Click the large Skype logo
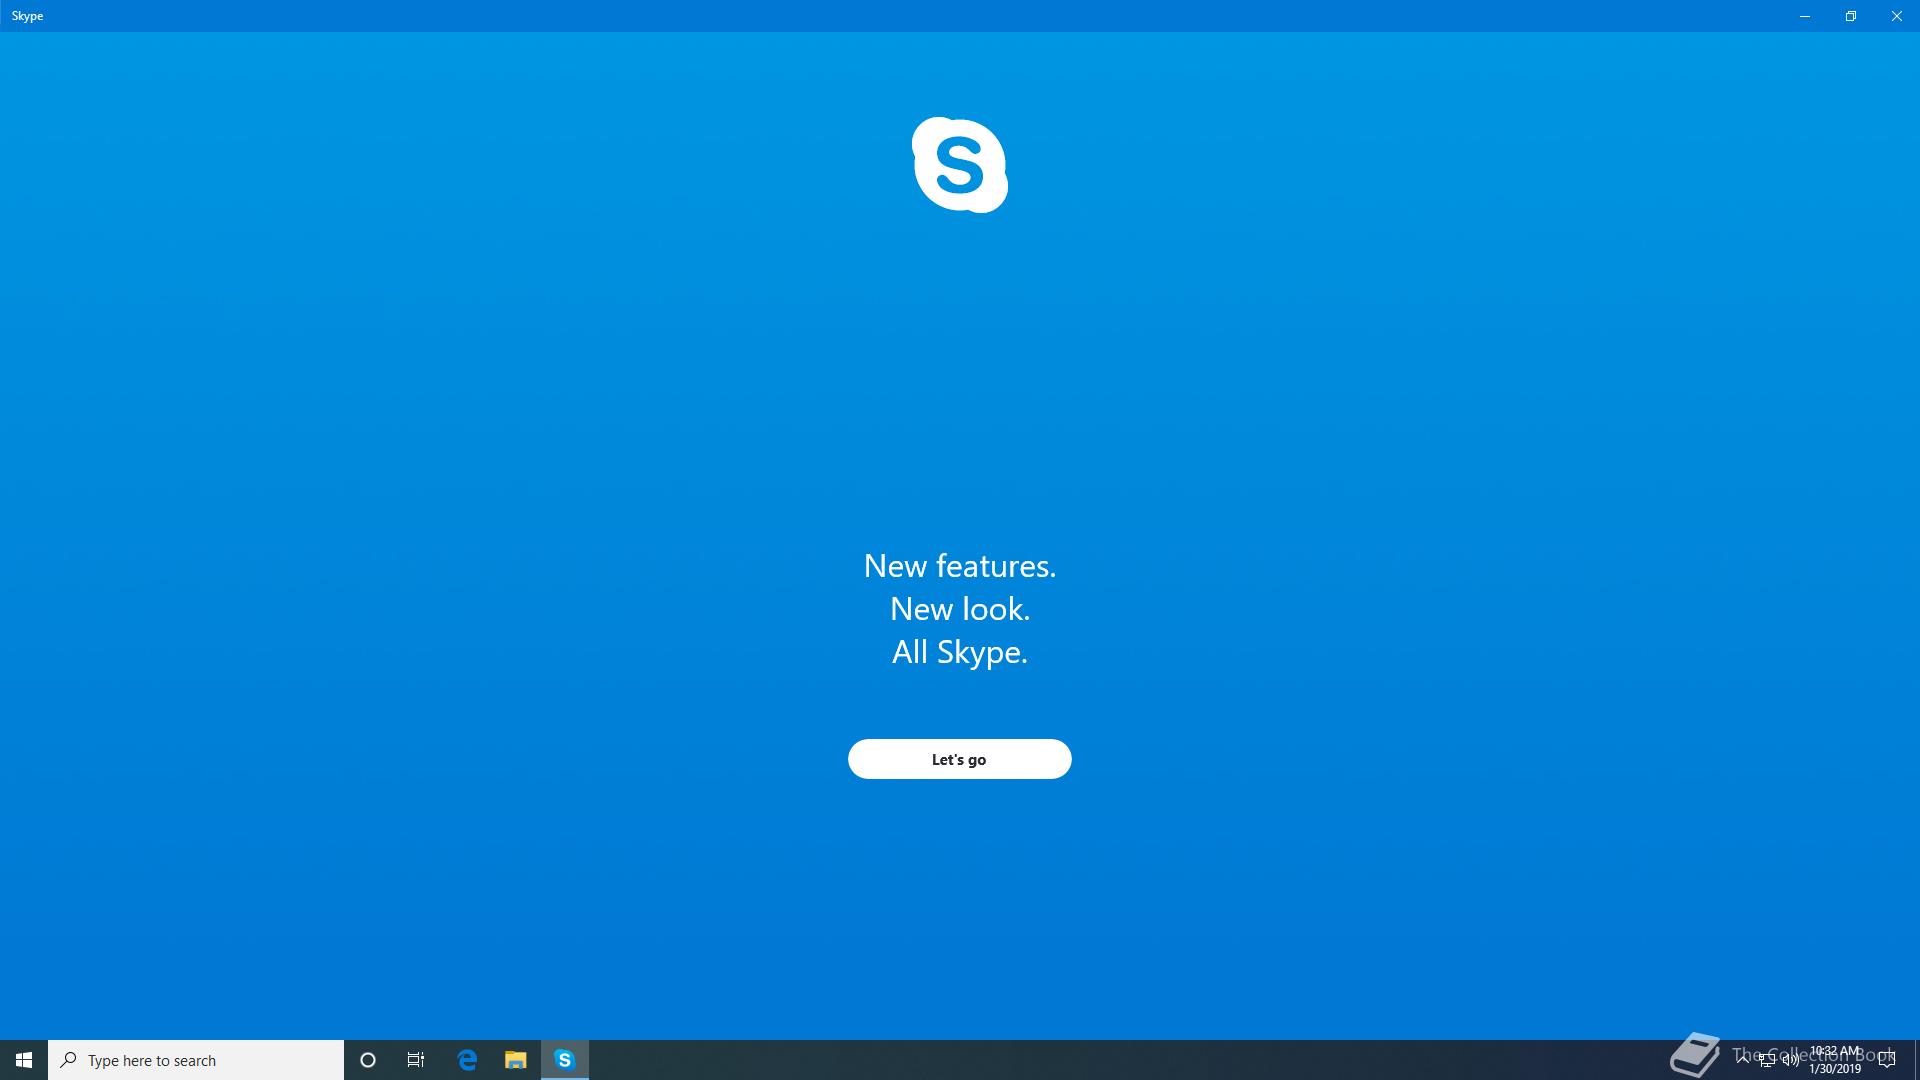Viewport: 1920px width, 1080px height. tap(960, 165)
